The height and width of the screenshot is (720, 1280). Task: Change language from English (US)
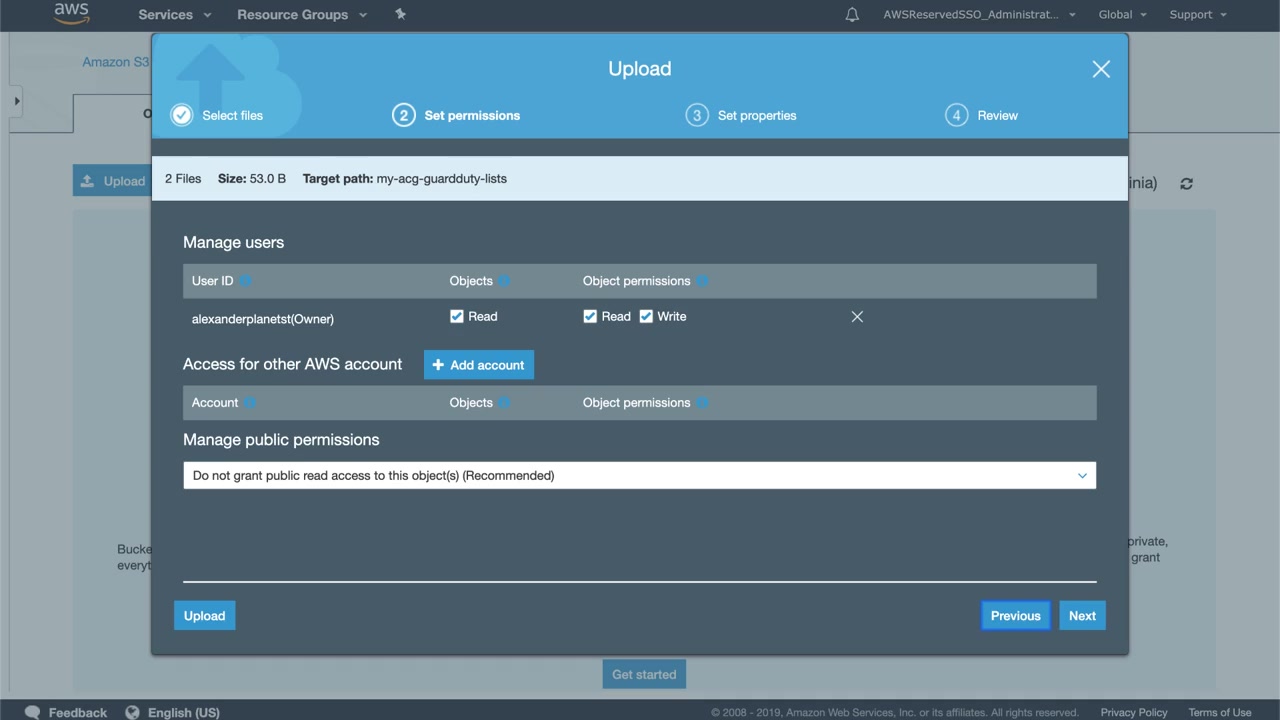coord(173,712)
